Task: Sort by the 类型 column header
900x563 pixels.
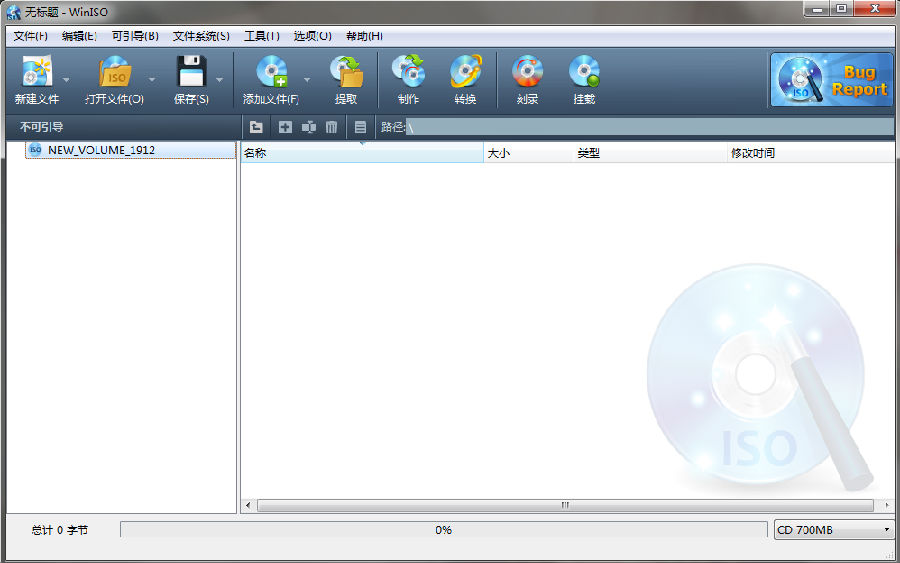Action: [650, 153]
